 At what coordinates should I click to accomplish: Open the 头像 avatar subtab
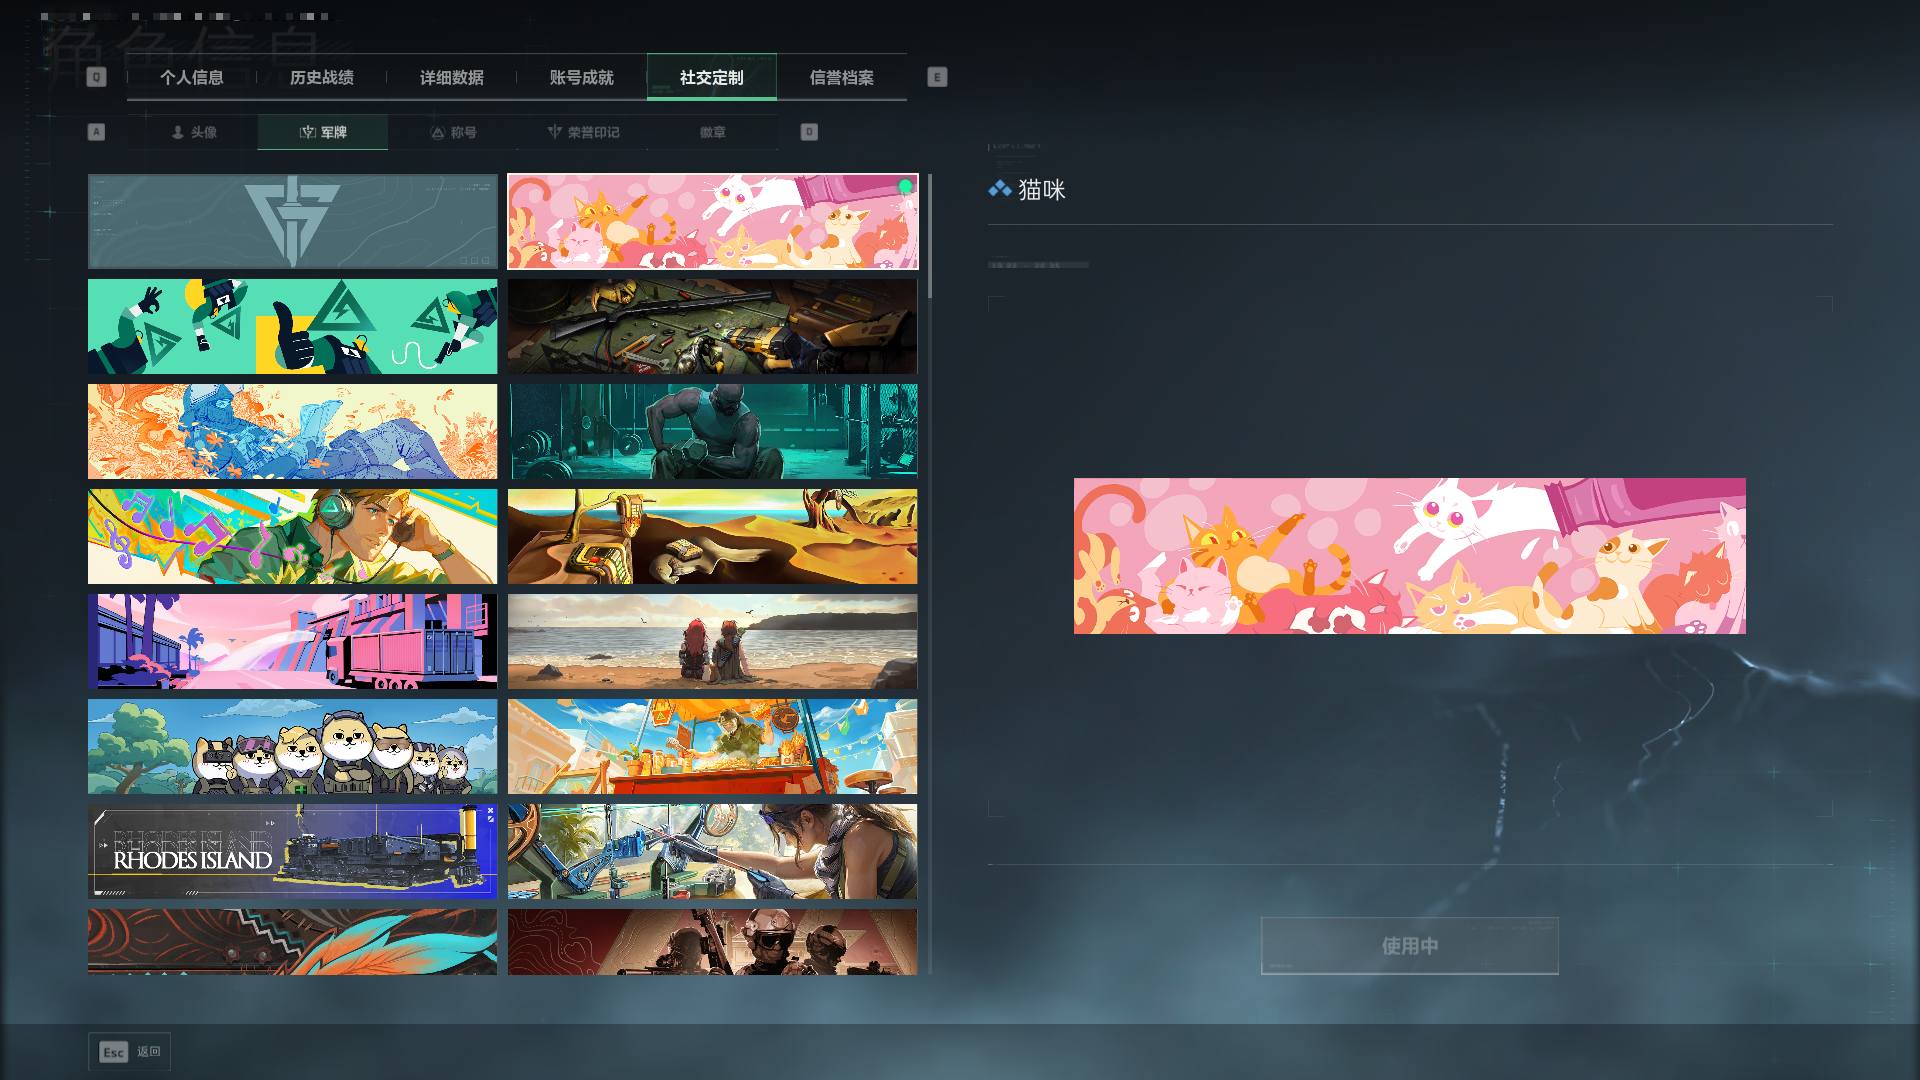coord(193,132)
